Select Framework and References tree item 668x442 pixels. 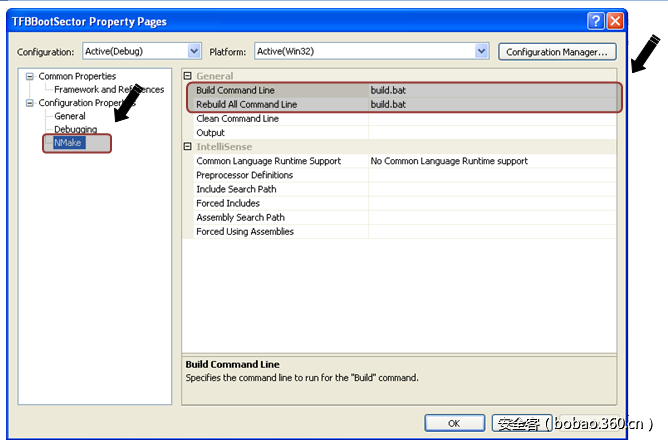click(108, 90)
